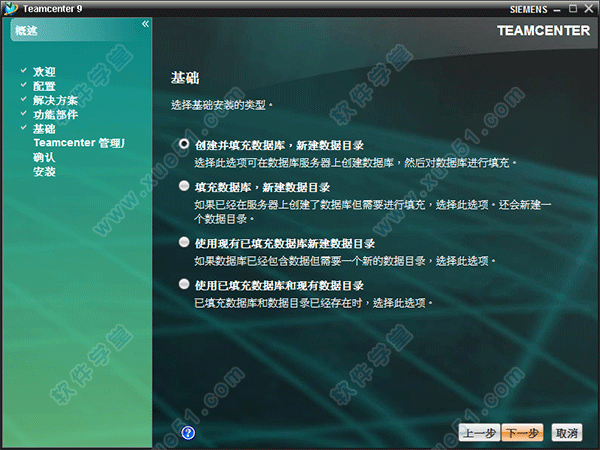Select radio 填充数据库，新建数据目录
The image size is (600, 450).
click(x=184, y=186)
